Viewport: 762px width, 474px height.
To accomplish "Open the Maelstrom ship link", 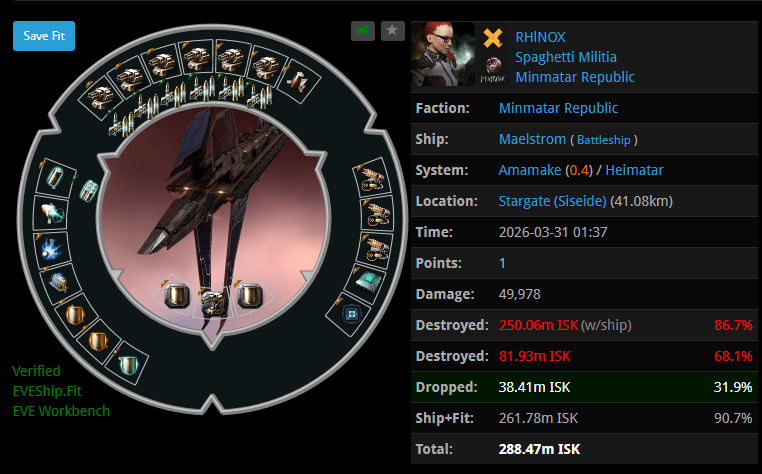I will (x=532, y=139).
